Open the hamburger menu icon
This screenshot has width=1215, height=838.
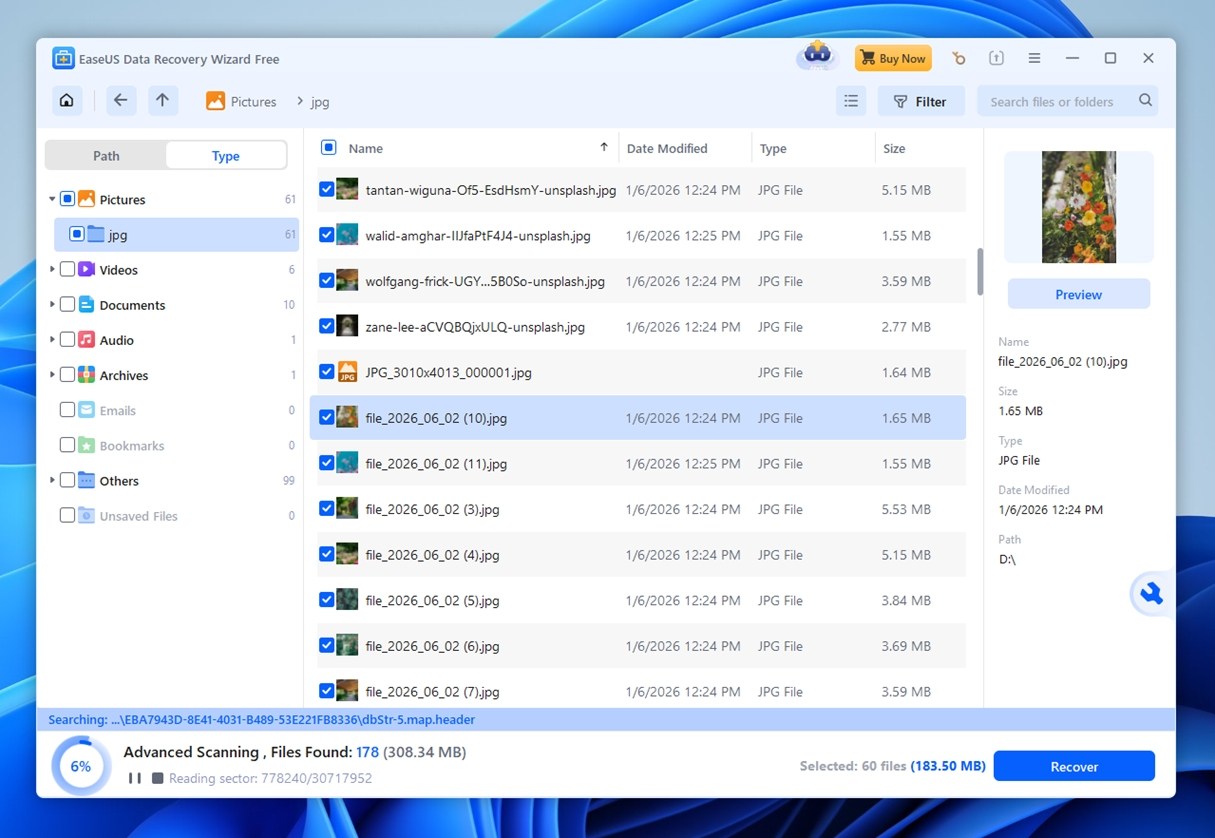(x=1034, y=57)
